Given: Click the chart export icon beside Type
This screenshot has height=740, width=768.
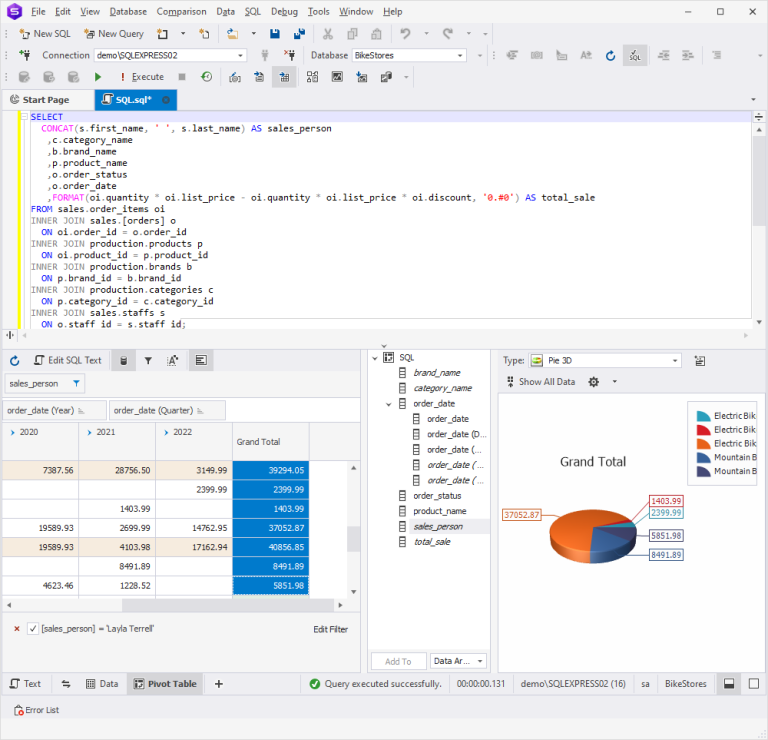Looking at the screenshot, I should click(x=700, y=361).
